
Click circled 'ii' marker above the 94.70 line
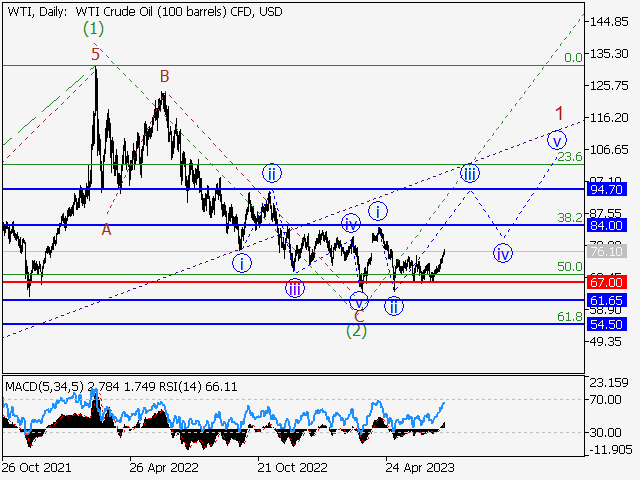[272, 173]
